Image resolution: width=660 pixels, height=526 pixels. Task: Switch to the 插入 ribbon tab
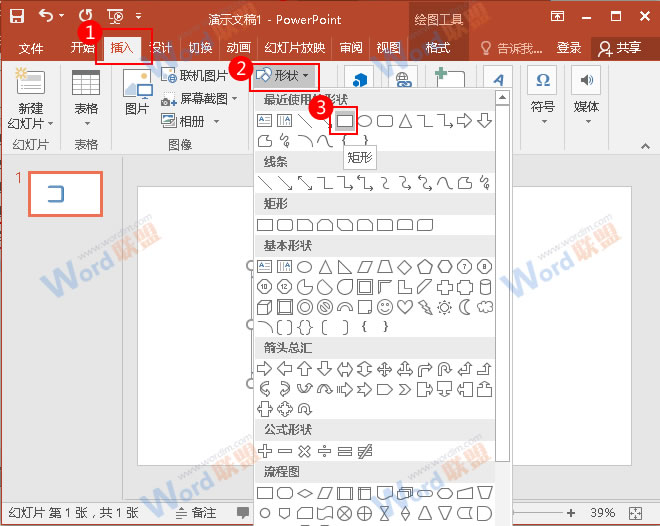pyautogui.click(x=122, y=48)
